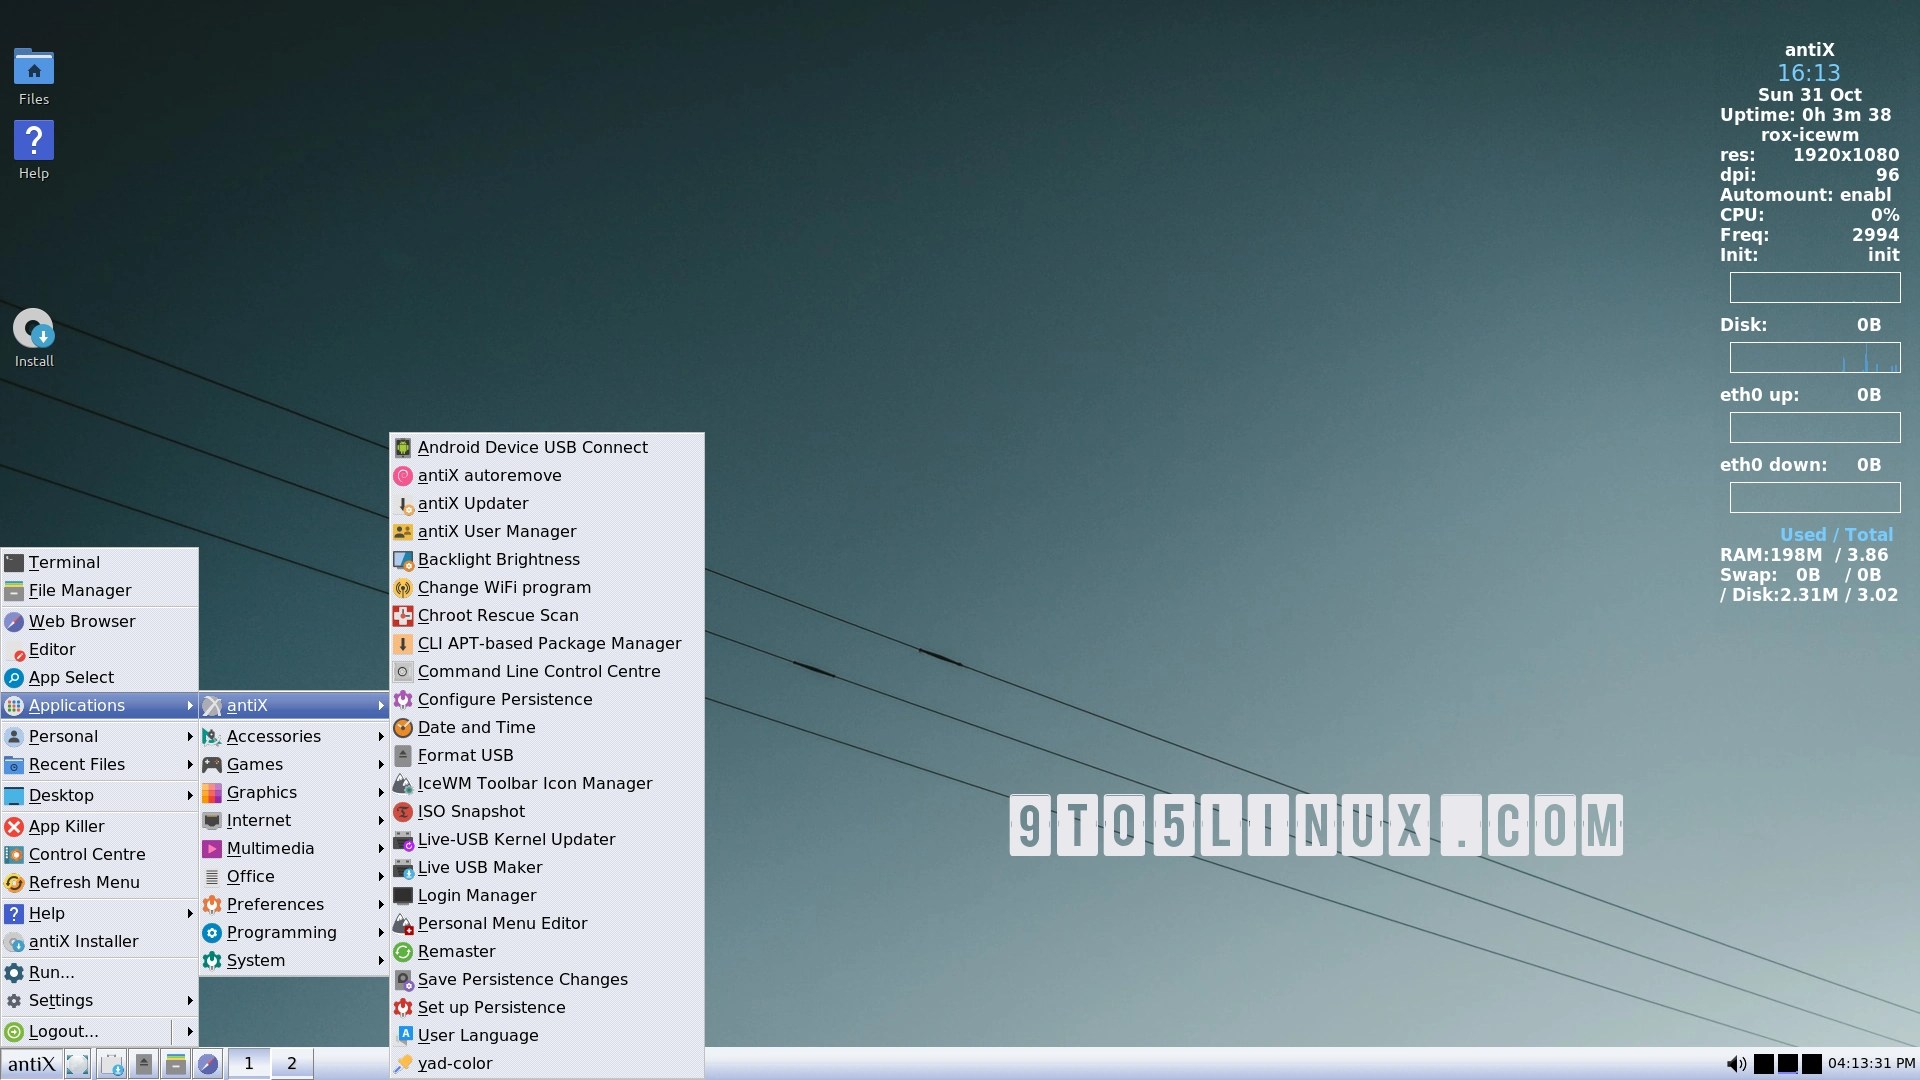
Task: Select Live USB Maker menu entry
Action: [x=480, y=867]
